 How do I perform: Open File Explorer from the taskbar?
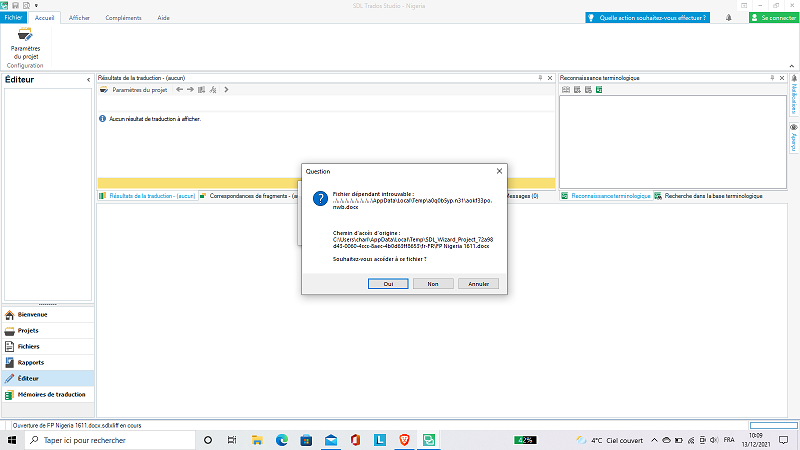tap(257, 440)
